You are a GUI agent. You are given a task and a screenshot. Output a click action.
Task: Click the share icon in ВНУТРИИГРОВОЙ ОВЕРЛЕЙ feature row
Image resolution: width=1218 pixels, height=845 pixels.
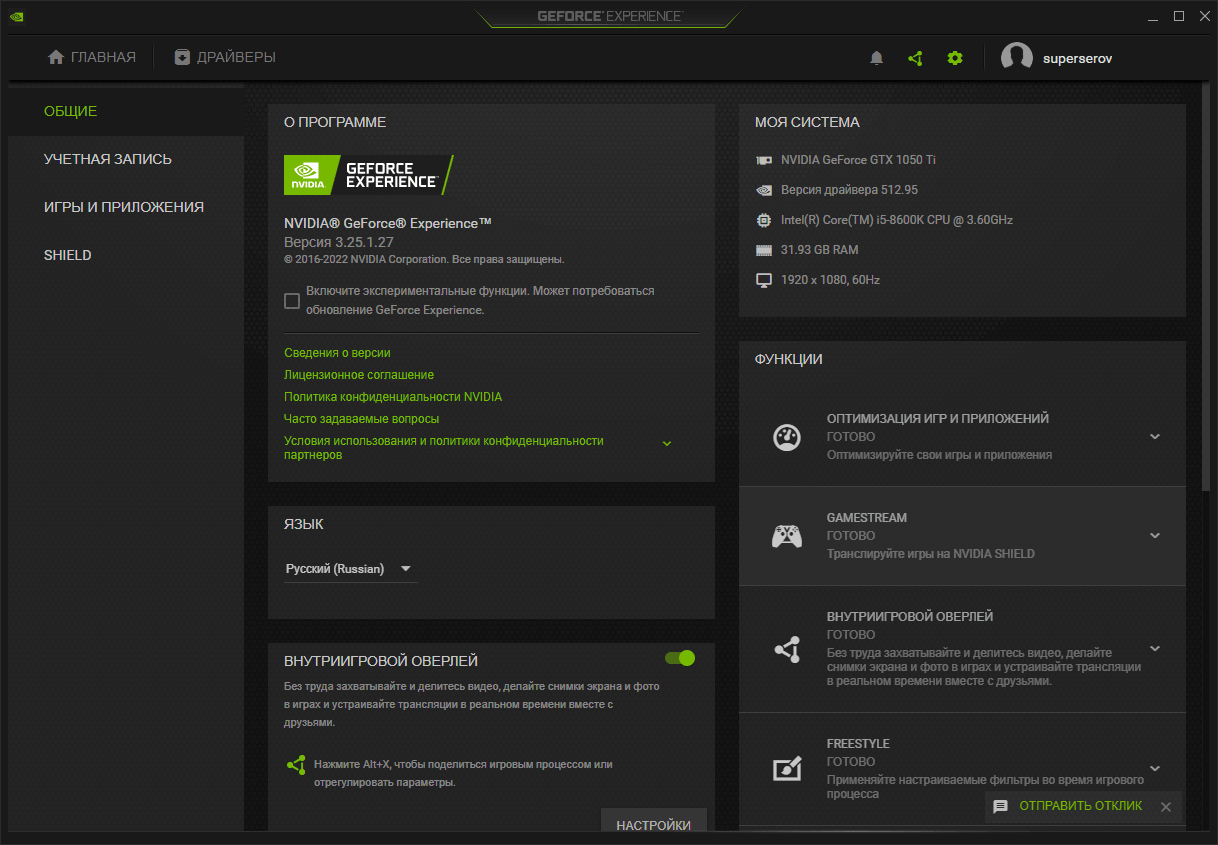pos(787,649)
